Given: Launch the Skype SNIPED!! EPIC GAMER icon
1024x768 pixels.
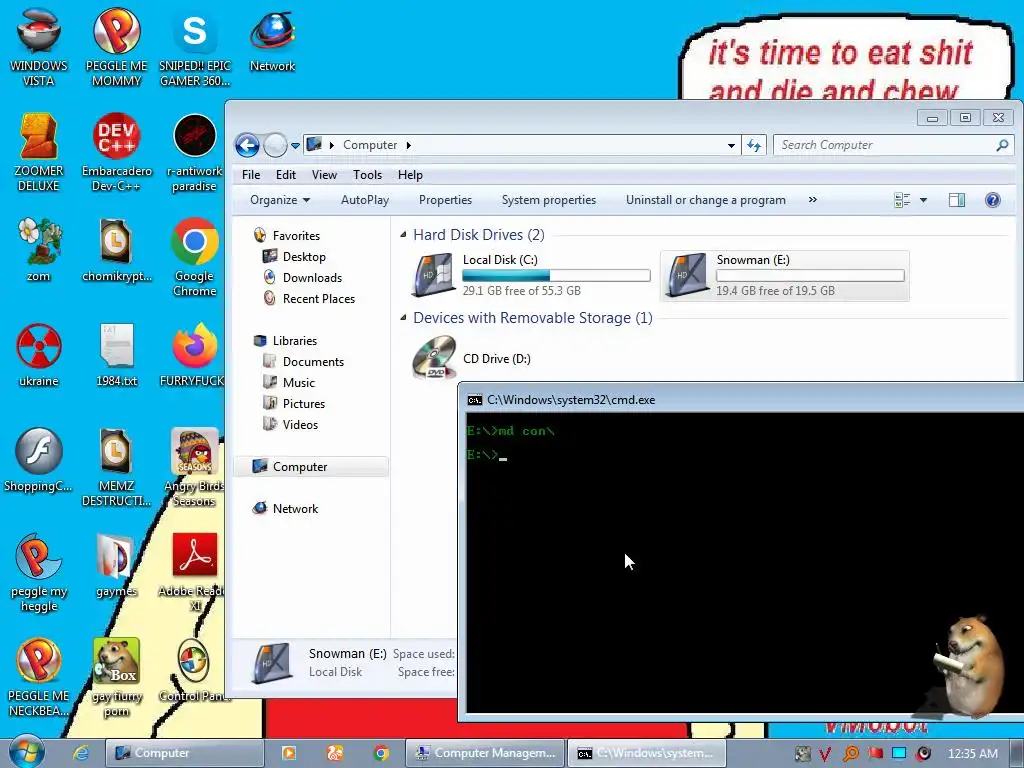Looking at the screenshot, I should (x=195, y=48).
